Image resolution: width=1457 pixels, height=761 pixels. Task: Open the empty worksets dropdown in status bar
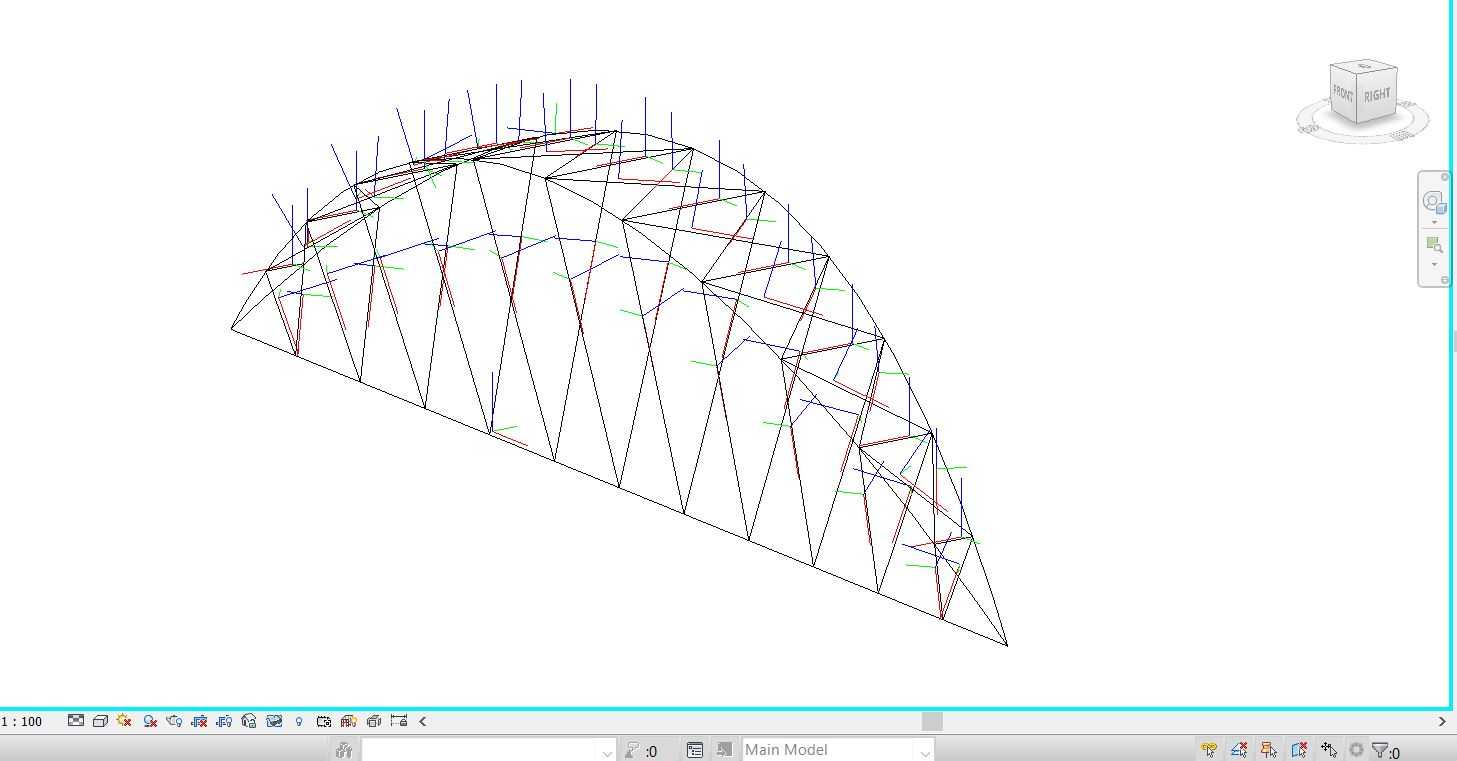coord(606,750)
